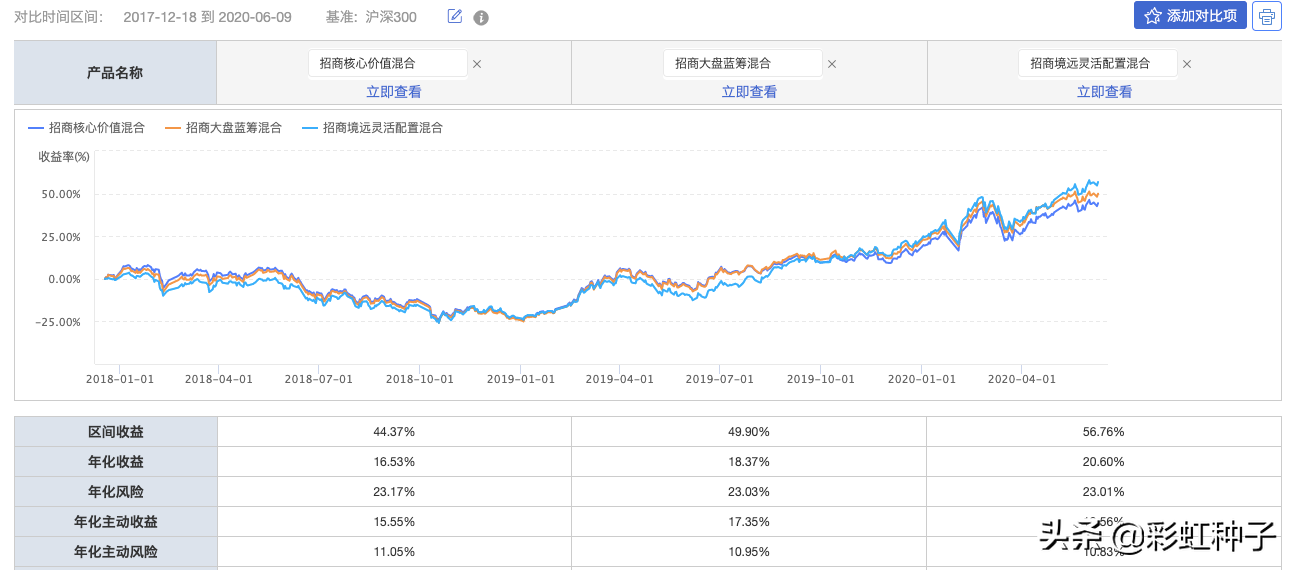This screenshot has width=1294, height=570.
Task: Click the 50.00% y-axis label
Action: (60, 194)
